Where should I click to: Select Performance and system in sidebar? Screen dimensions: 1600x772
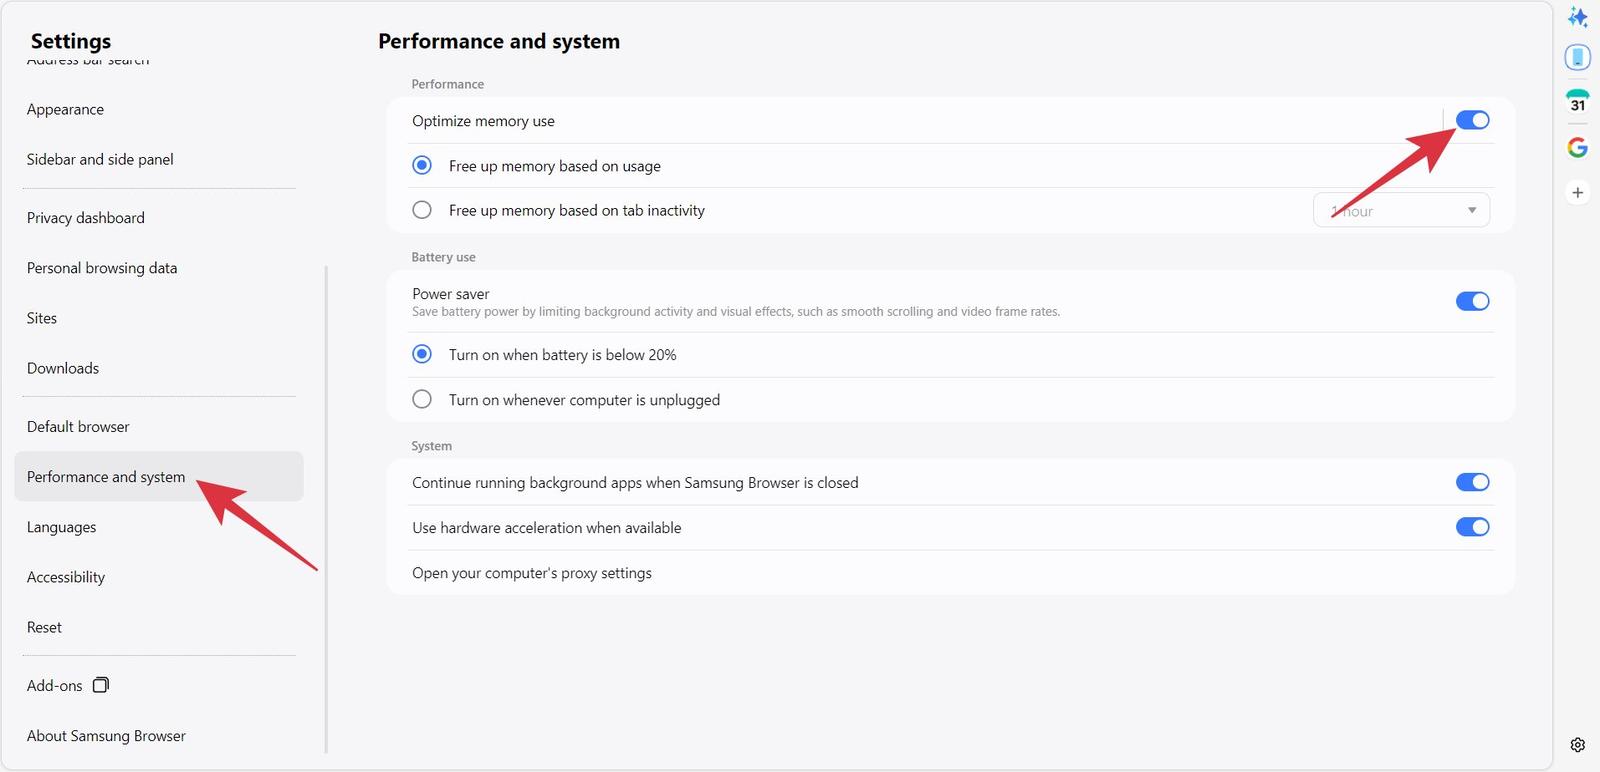tap(159, 476)
